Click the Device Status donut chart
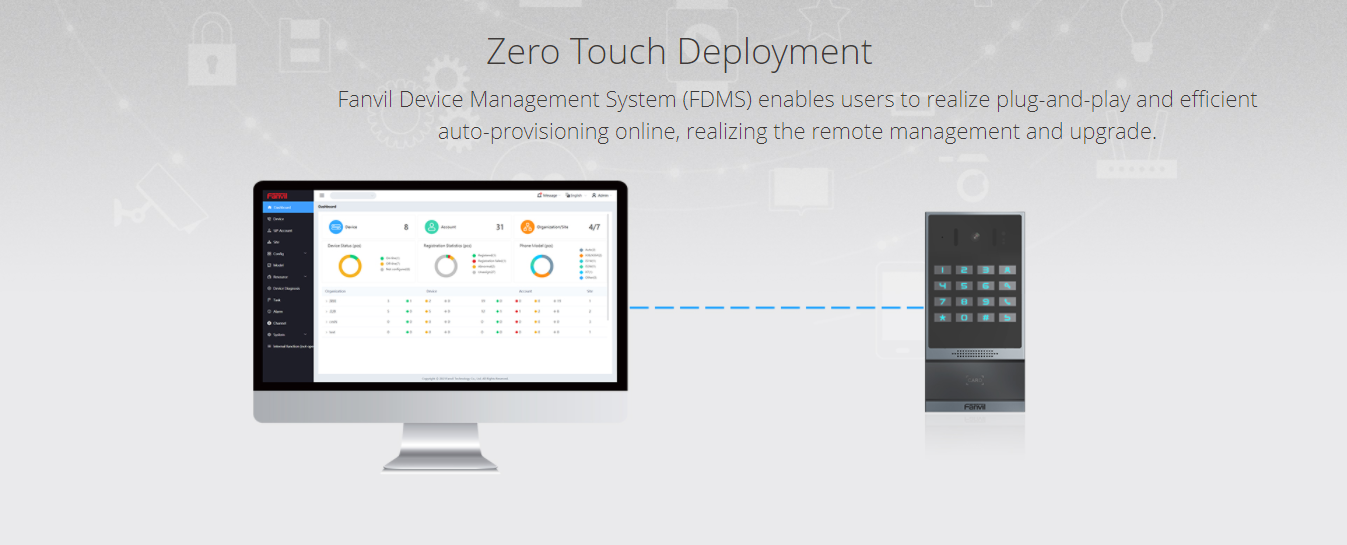 tap(350, 266)
